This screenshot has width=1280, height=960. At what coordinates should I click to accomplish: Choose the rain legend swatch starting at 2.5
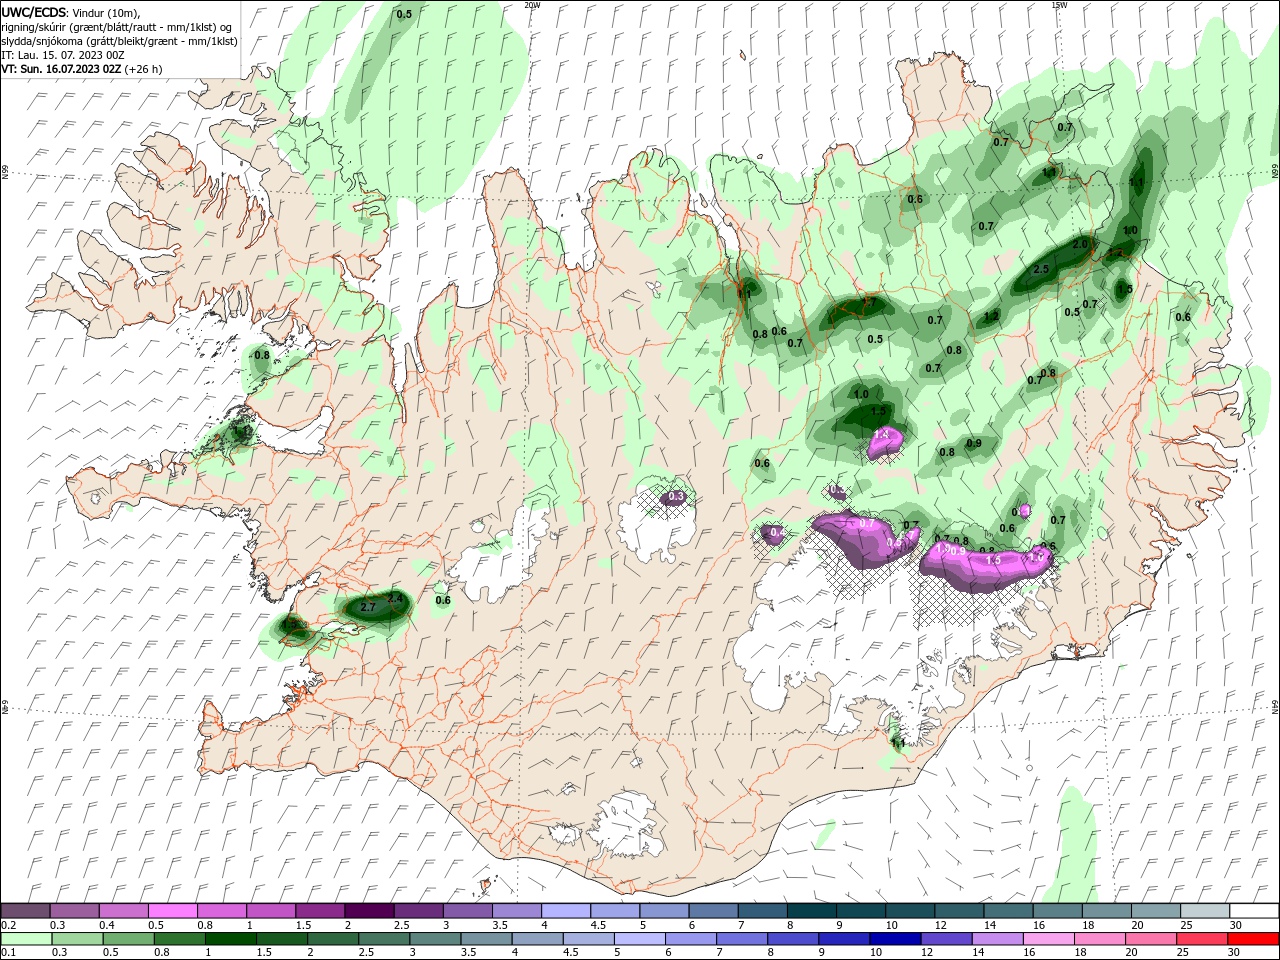pyautogui.click(x=383, y=939)
